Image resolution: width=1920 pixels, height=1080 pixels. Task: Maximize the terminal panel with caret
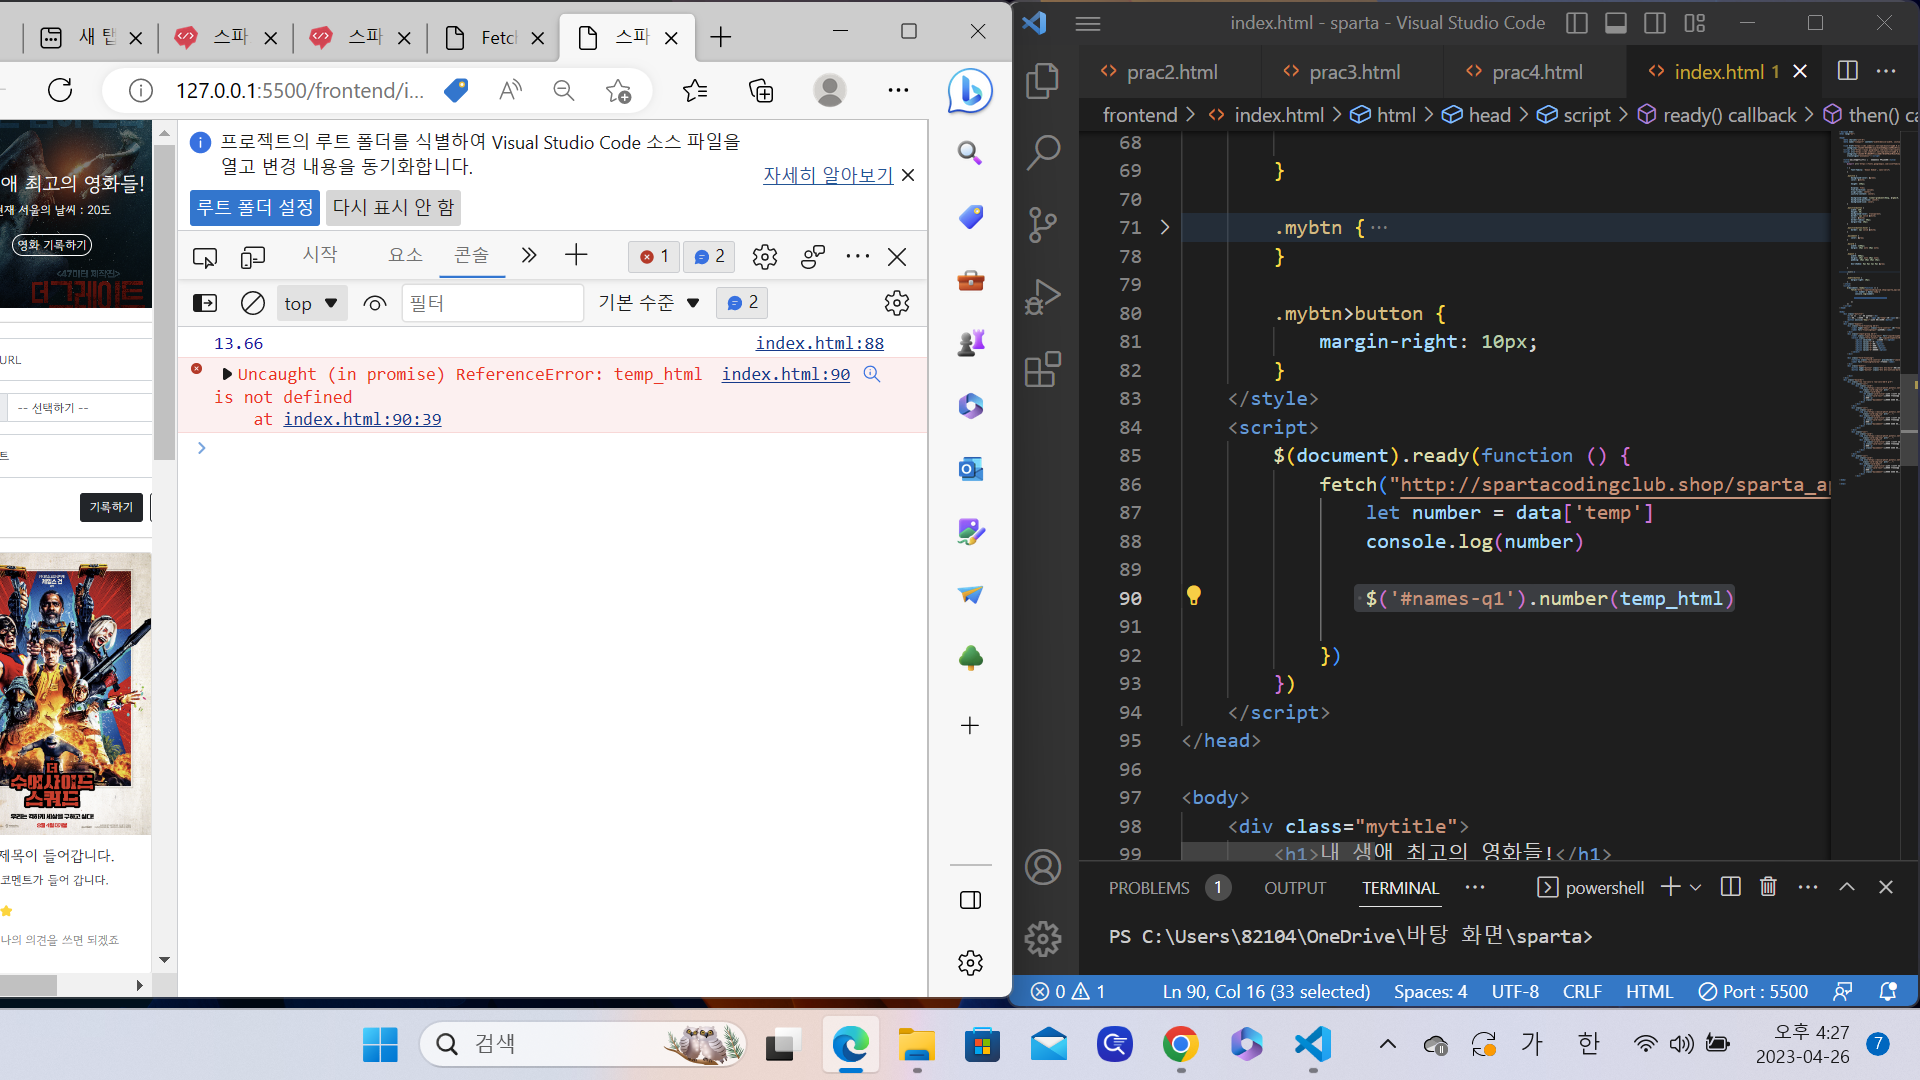1847,887
